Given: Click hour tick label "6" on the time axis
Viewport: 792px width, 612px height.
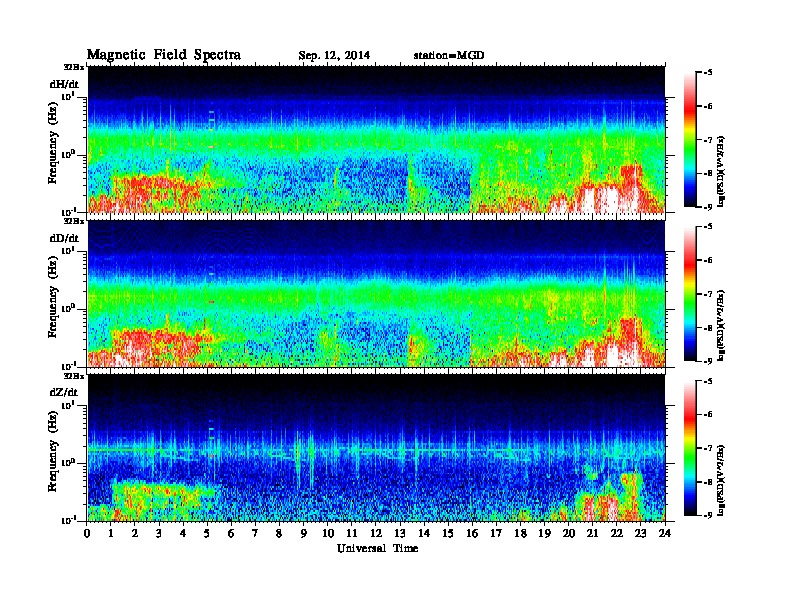Looking at the screenshot, I should point(231,533).
